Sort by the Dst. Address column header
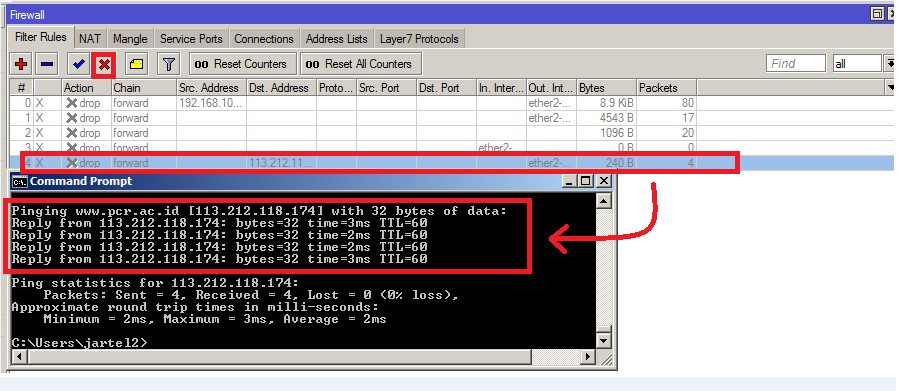900x391 pixels. [x=281, y=88]
